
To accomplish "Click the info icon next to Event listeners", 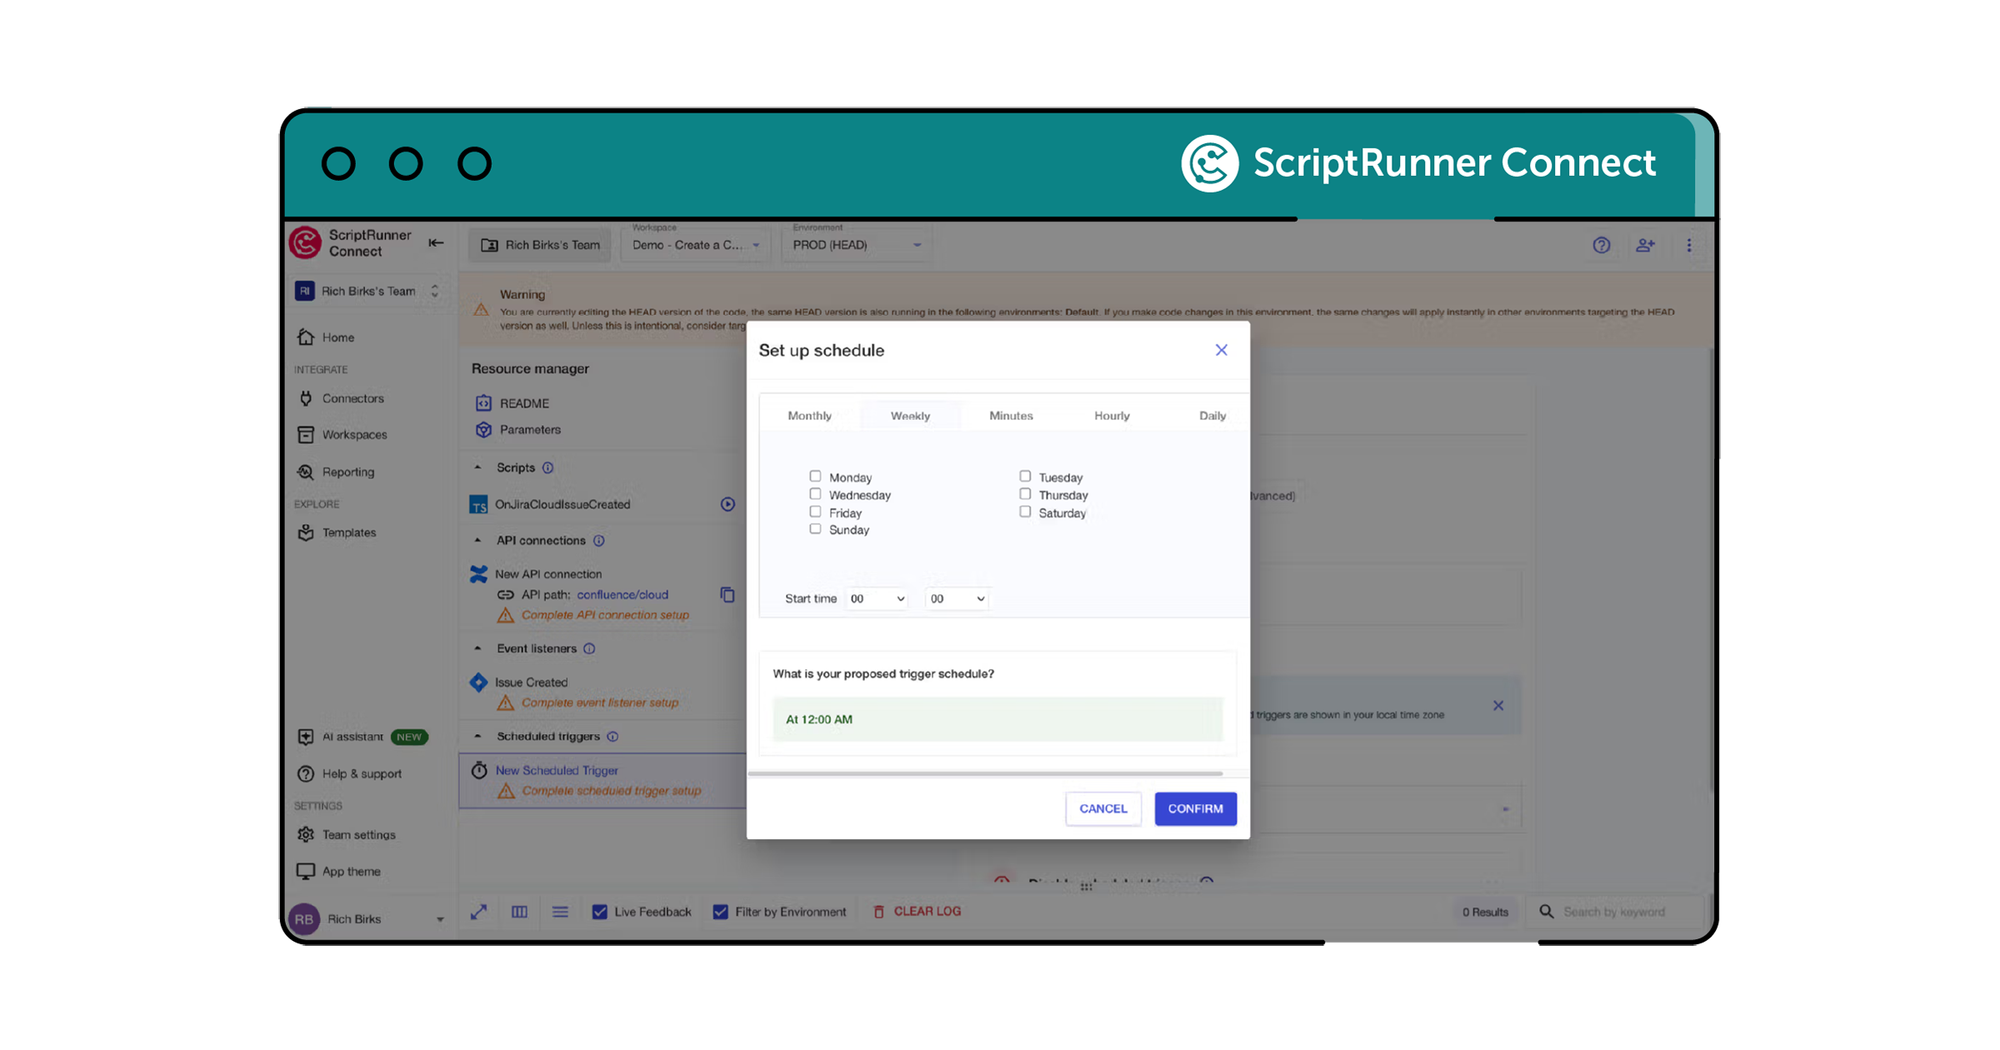I will (x=589, y=649).
